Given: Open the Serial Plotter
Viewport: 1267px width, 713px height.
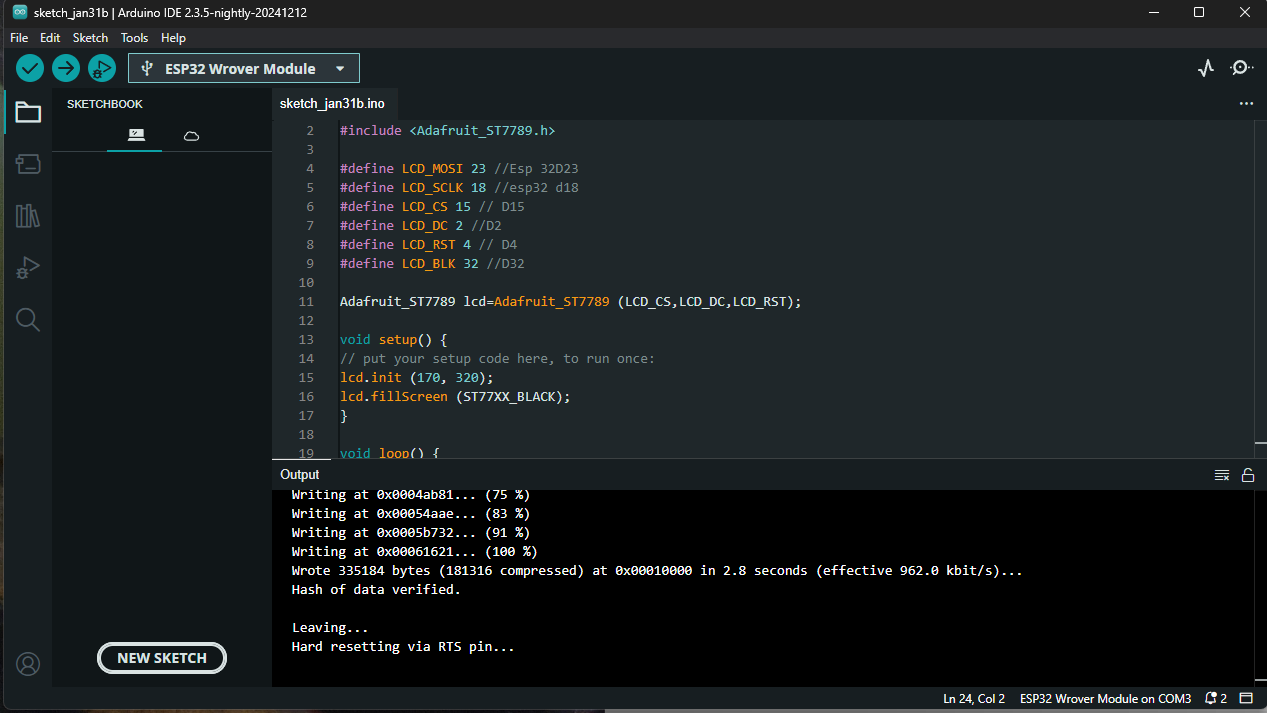Looking at the screenshot, I should [x=1206, y=68].
